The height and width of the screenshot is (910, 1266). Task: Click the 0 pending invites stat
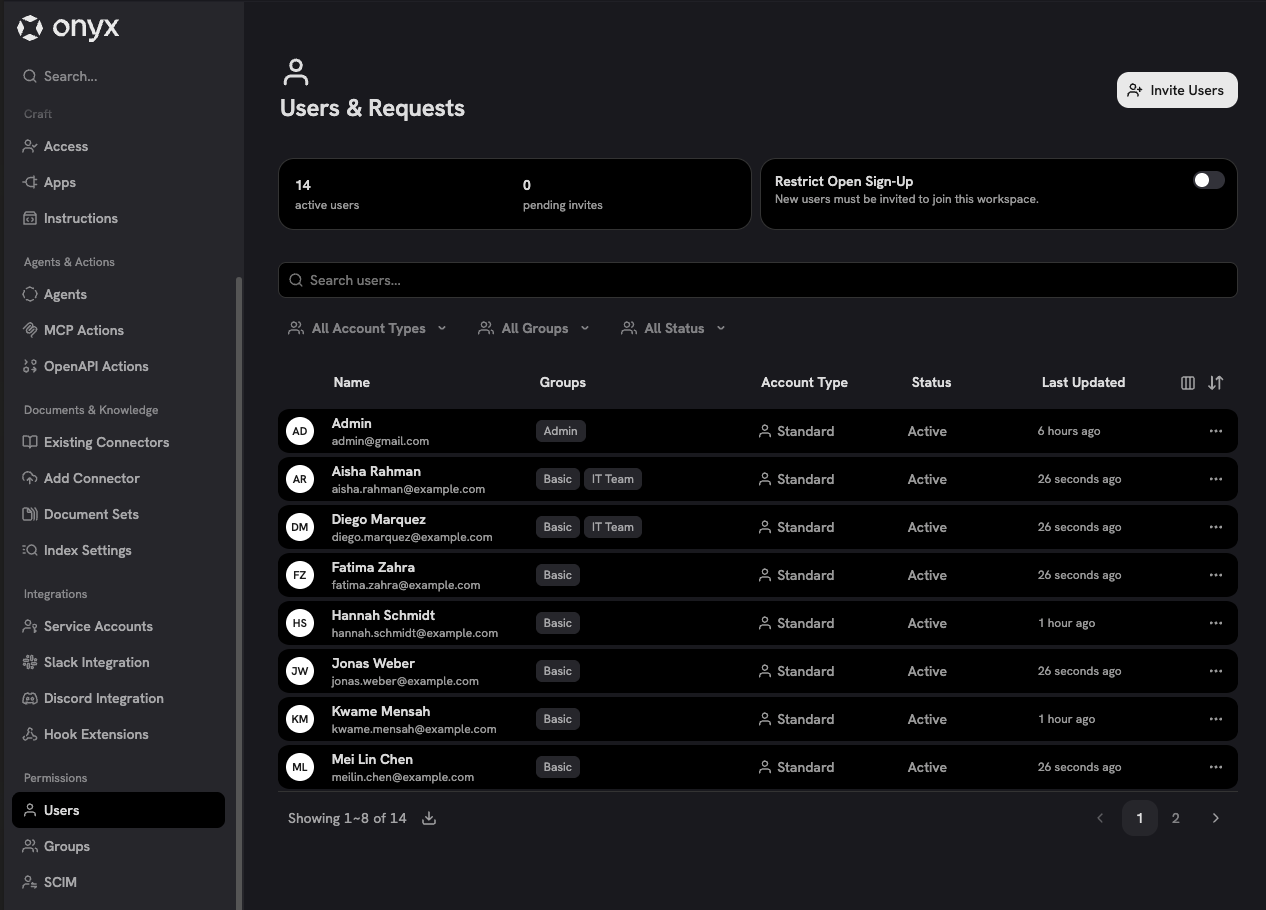click(x=563, y=194)
